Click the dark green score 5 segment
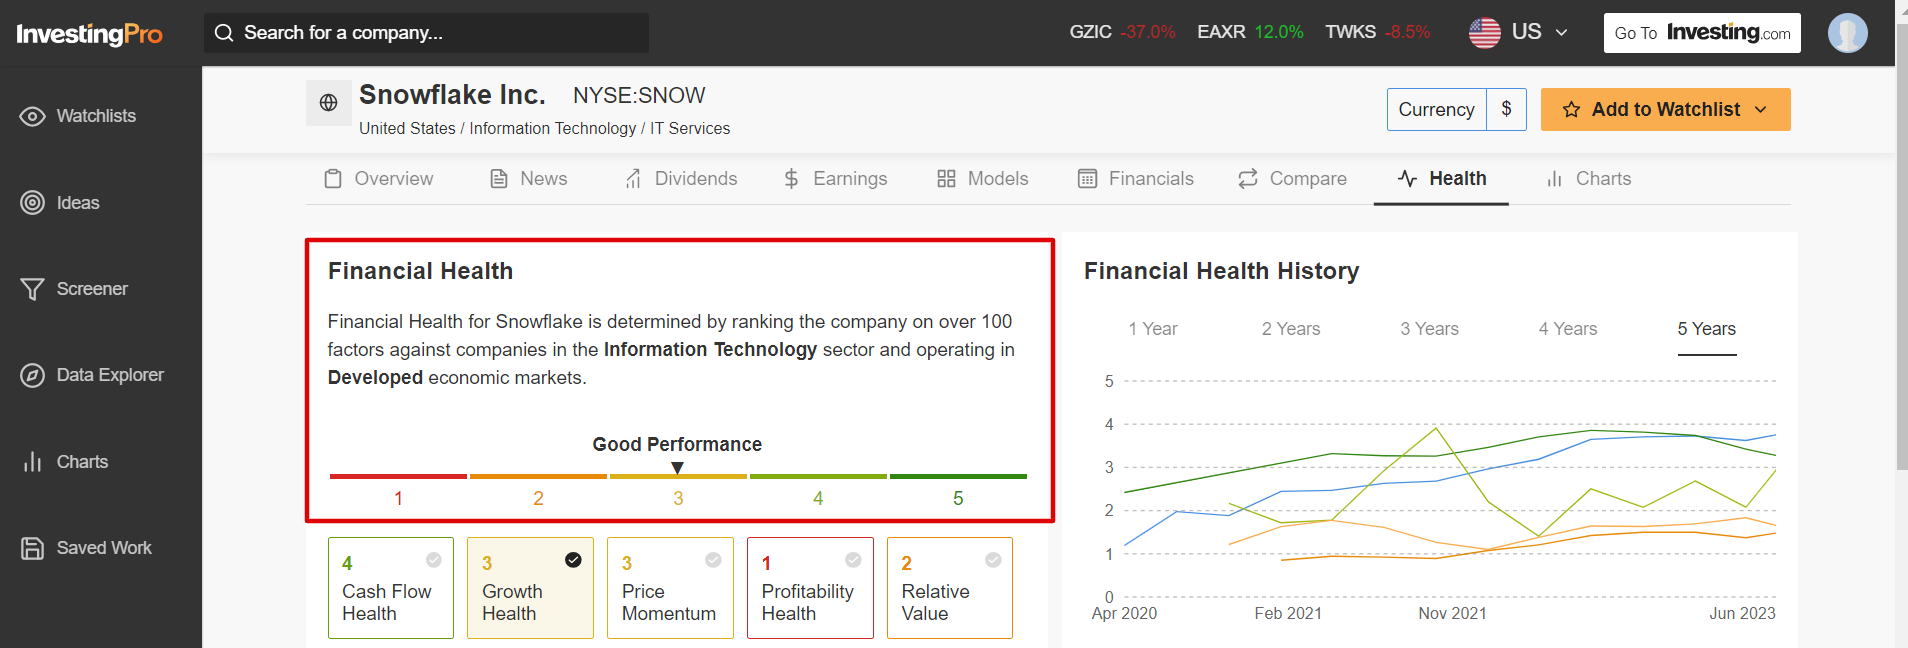 click(958, 477)
